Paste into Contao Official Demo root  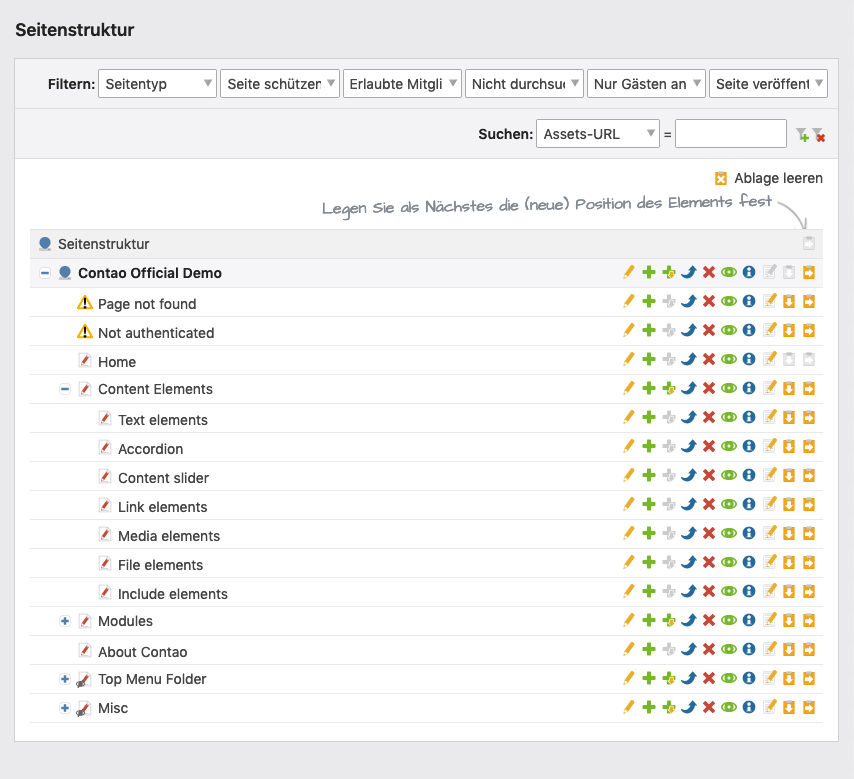point(809,272)
